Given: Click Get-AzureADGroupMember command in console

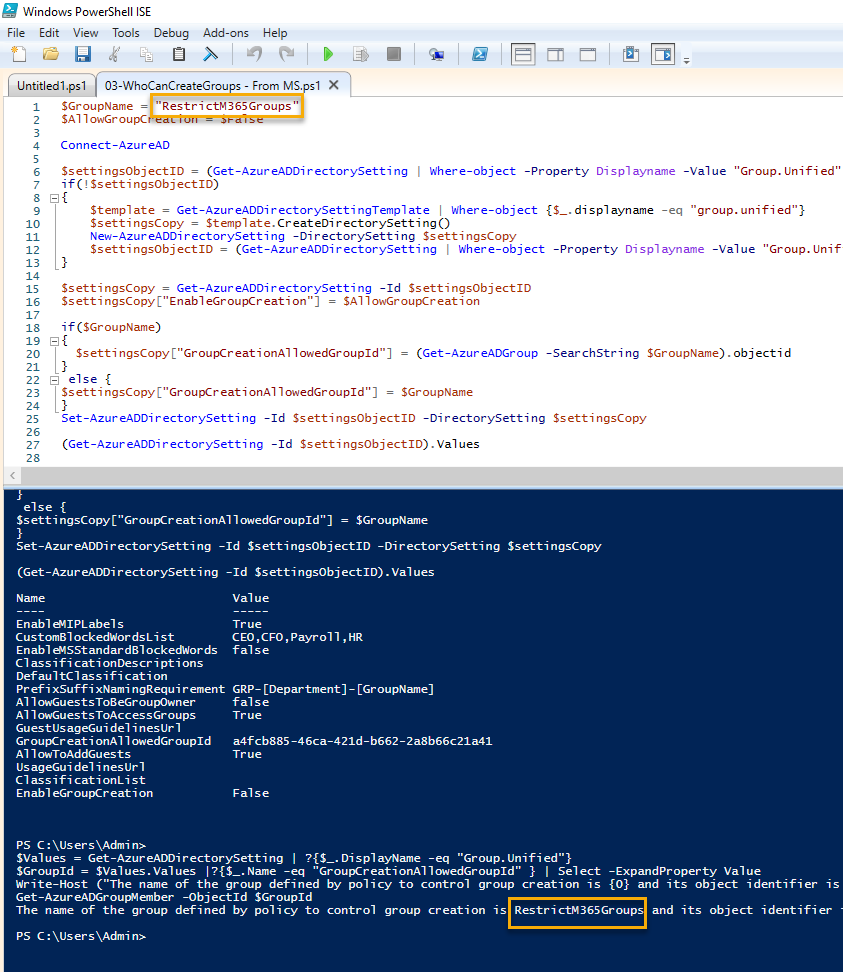Looking at the screenshot, I should click(x=95, y=897).
